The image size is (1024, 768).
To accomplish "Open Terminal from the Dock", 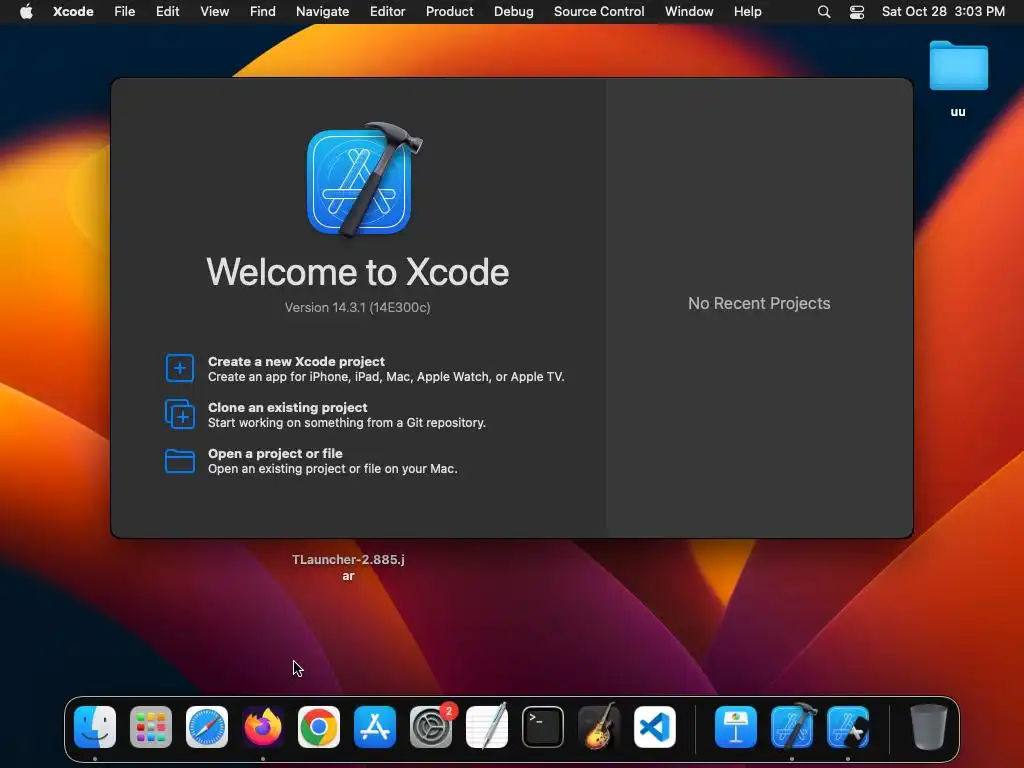I will (543, 727).
